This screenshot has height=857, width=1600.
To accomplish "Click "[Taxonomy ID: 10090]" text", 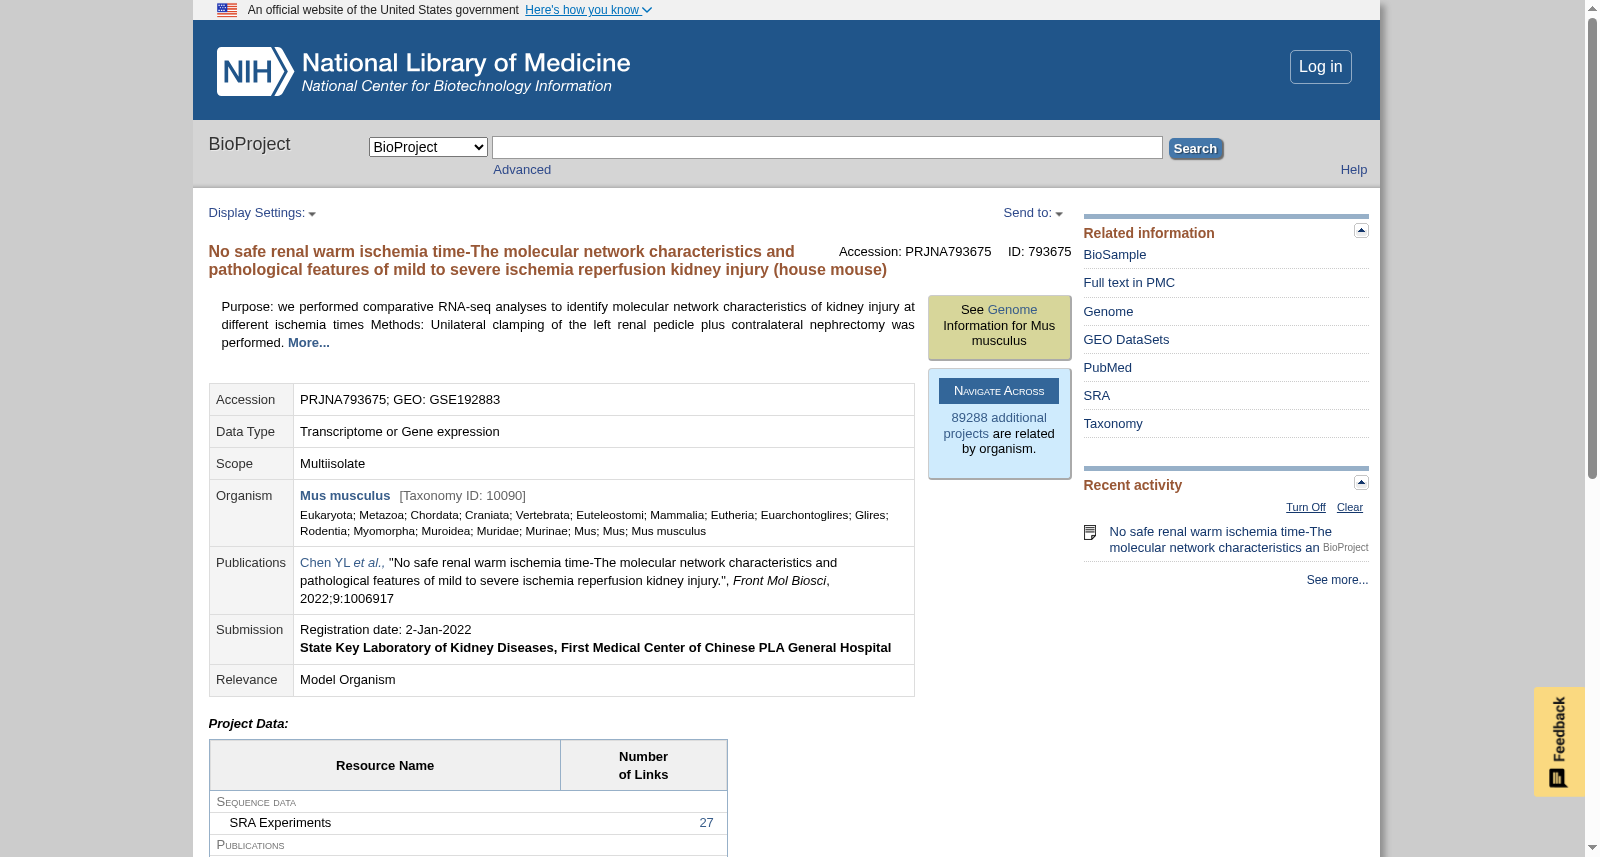I will (x=462, y=496).
